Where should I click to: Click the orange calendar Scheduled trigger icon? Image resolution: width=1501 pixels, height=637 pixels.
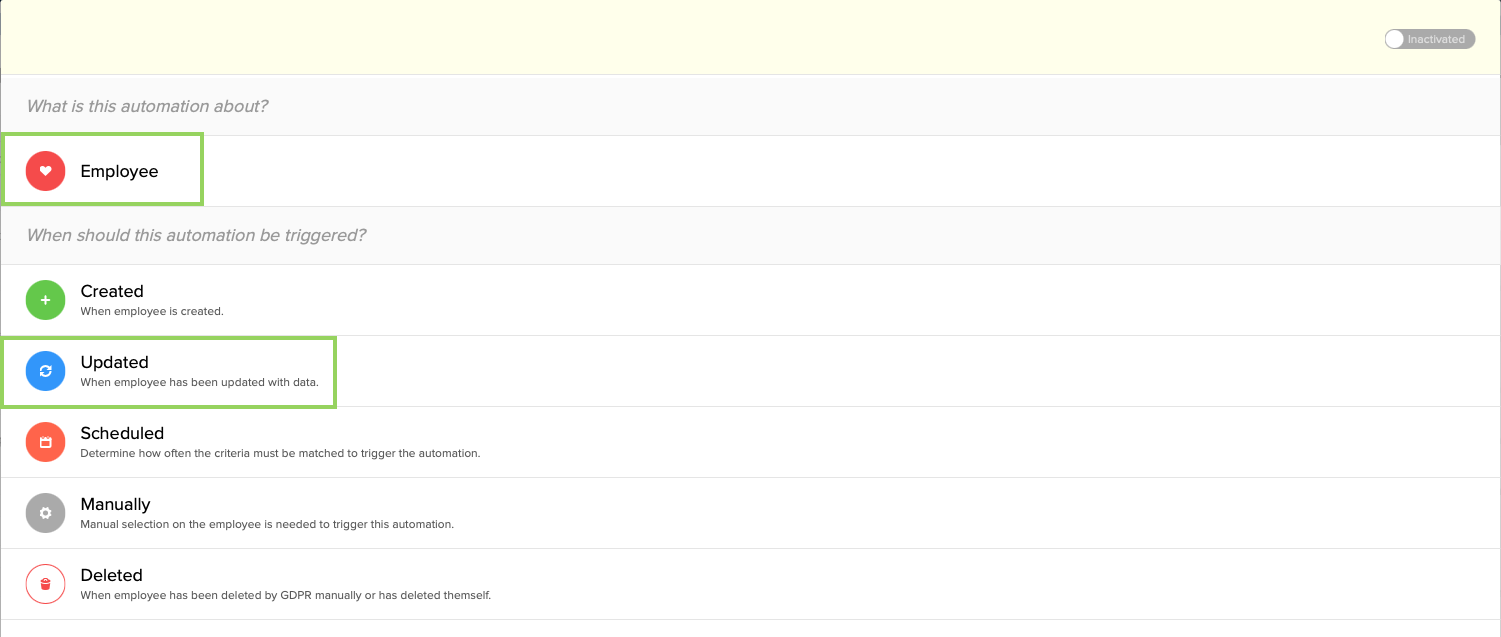(45, 441)
